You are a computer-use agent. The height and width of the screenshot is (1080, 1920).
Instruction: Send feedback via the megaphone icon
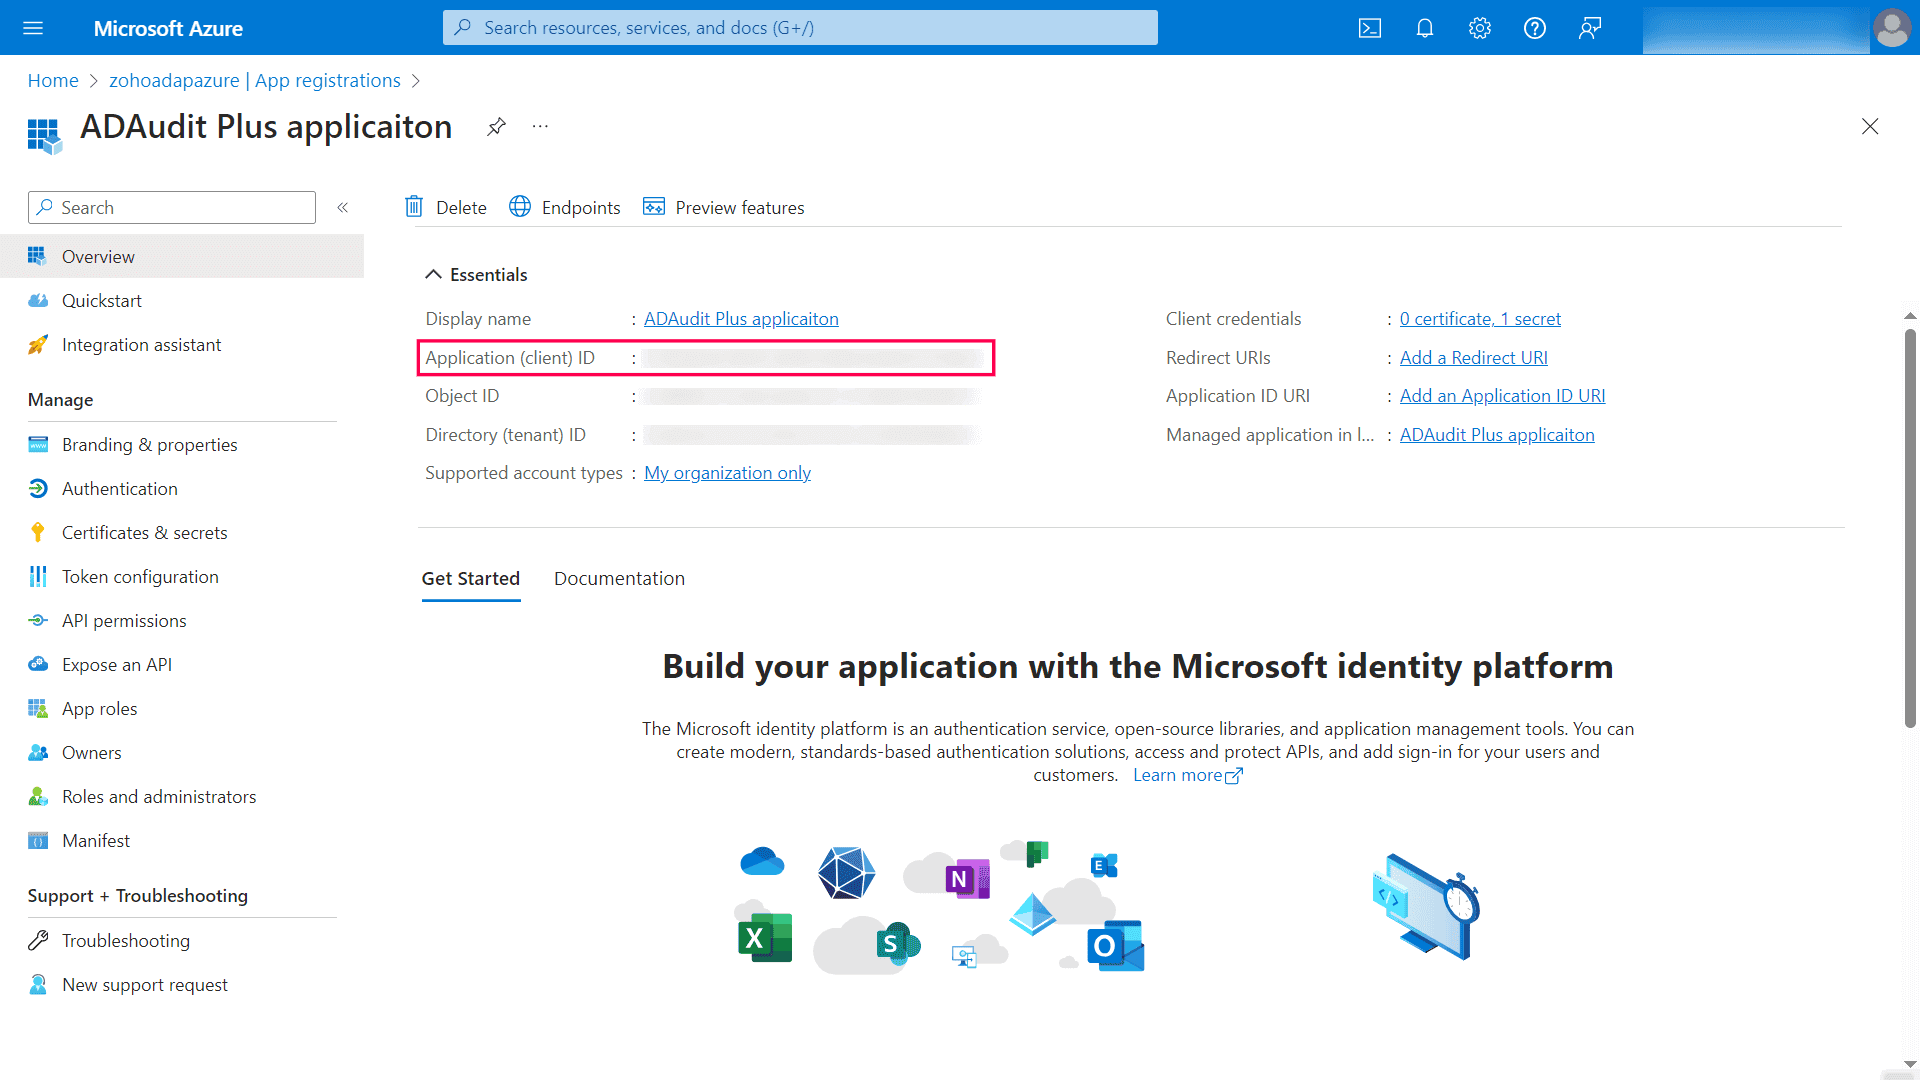click(x=1588, y=27)
